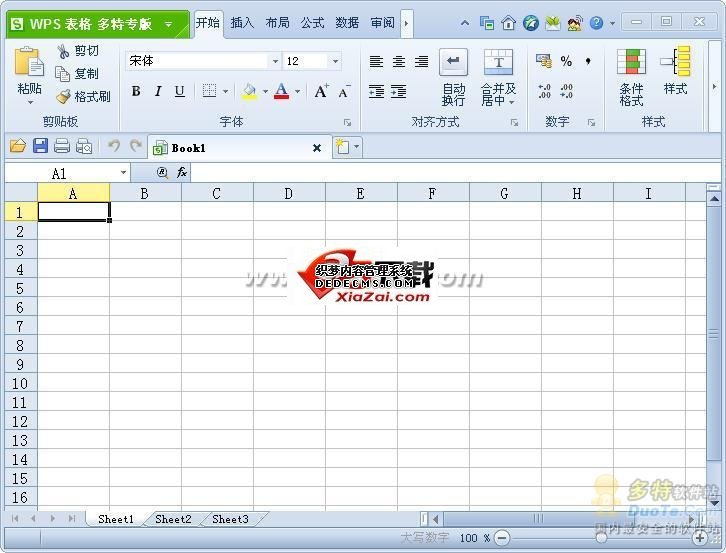726x553 pixels.
Task: Click the zoom slider handle
Action: (x=601, y=538)
